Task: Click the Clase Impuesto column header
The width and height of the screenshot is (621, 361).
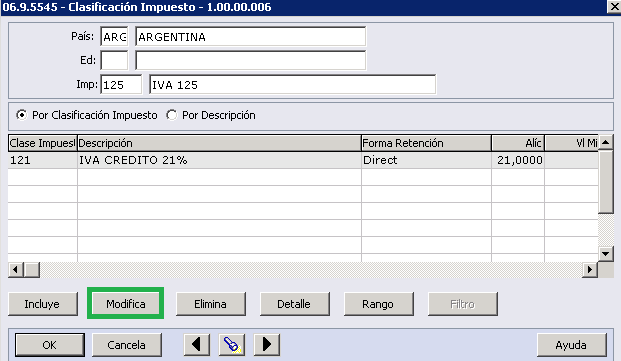Action: click(42, 143)
